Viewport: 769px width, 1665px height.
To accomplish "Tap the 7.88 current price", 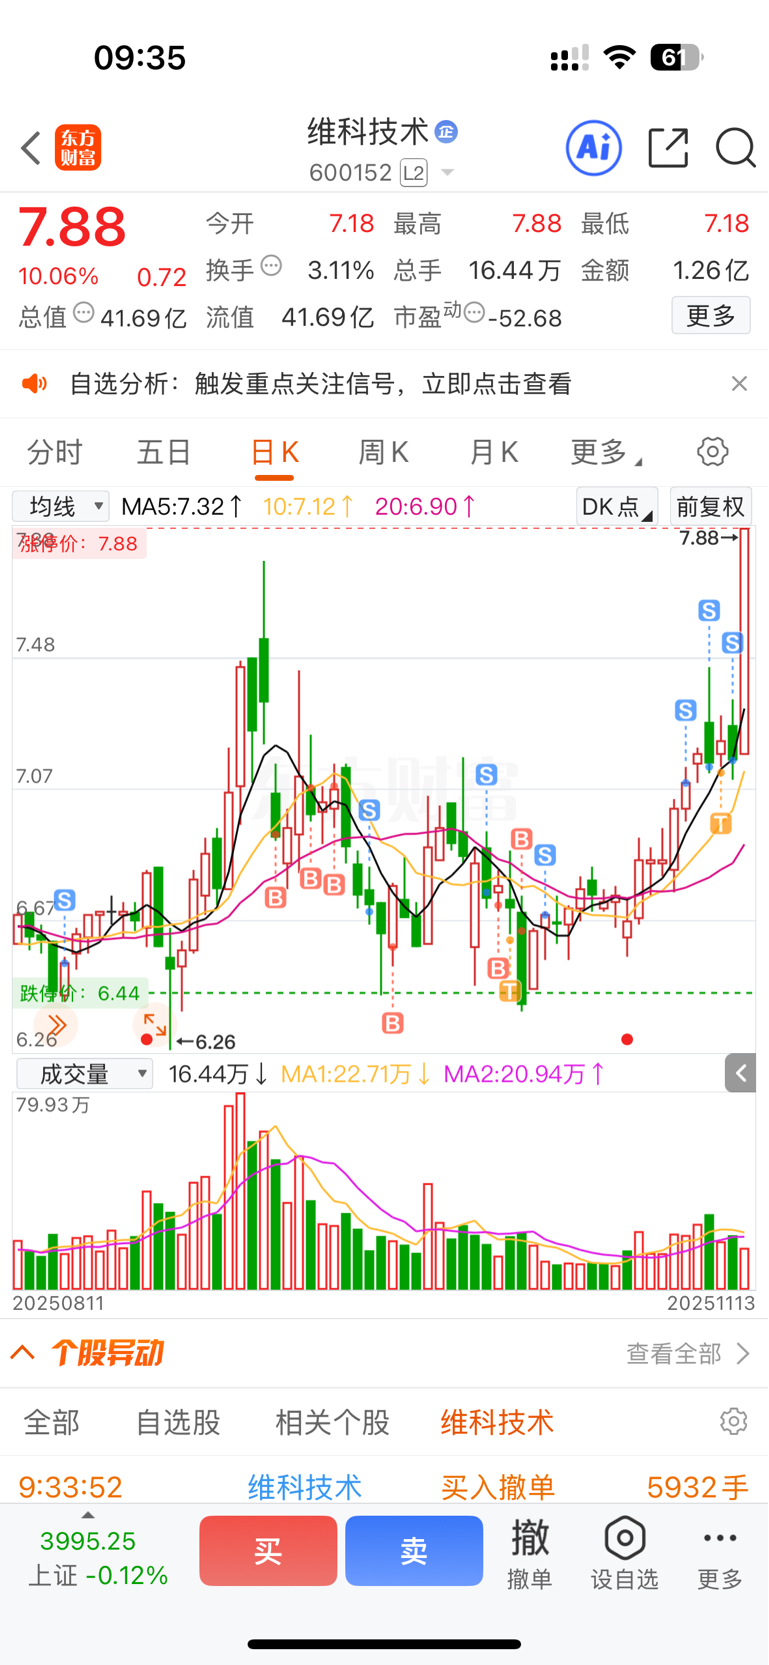I will [72, 228].
